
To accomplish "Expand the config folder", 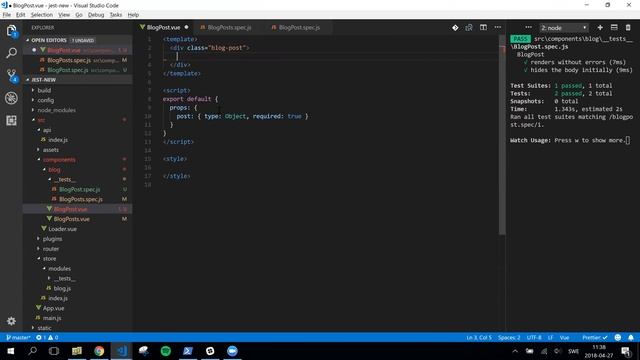I will click(45, 100).
